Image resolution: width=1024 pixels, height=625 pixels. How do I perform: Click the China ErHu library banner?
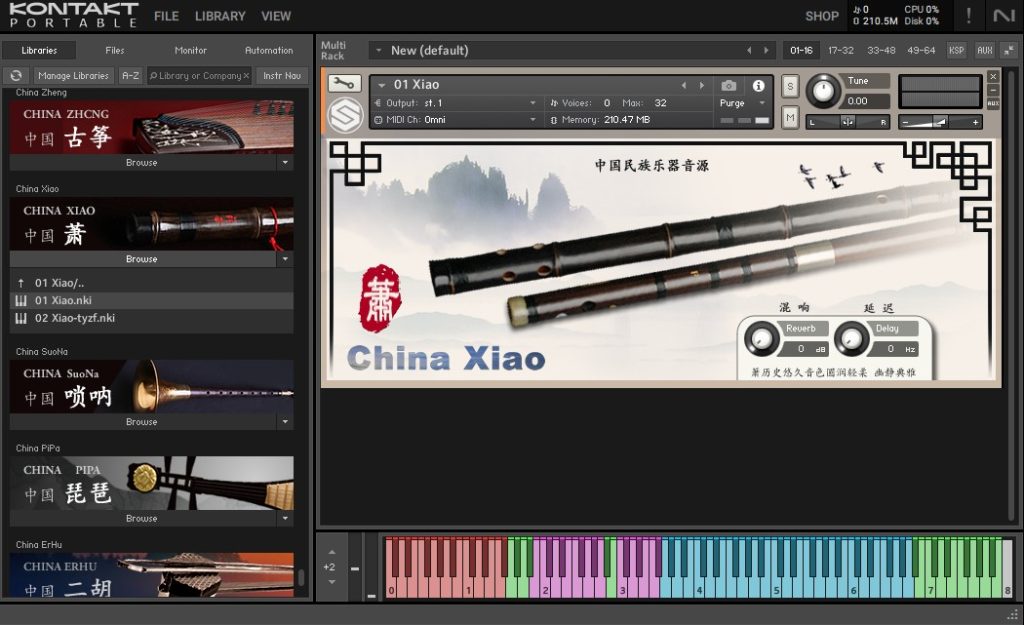click(152, 575)
